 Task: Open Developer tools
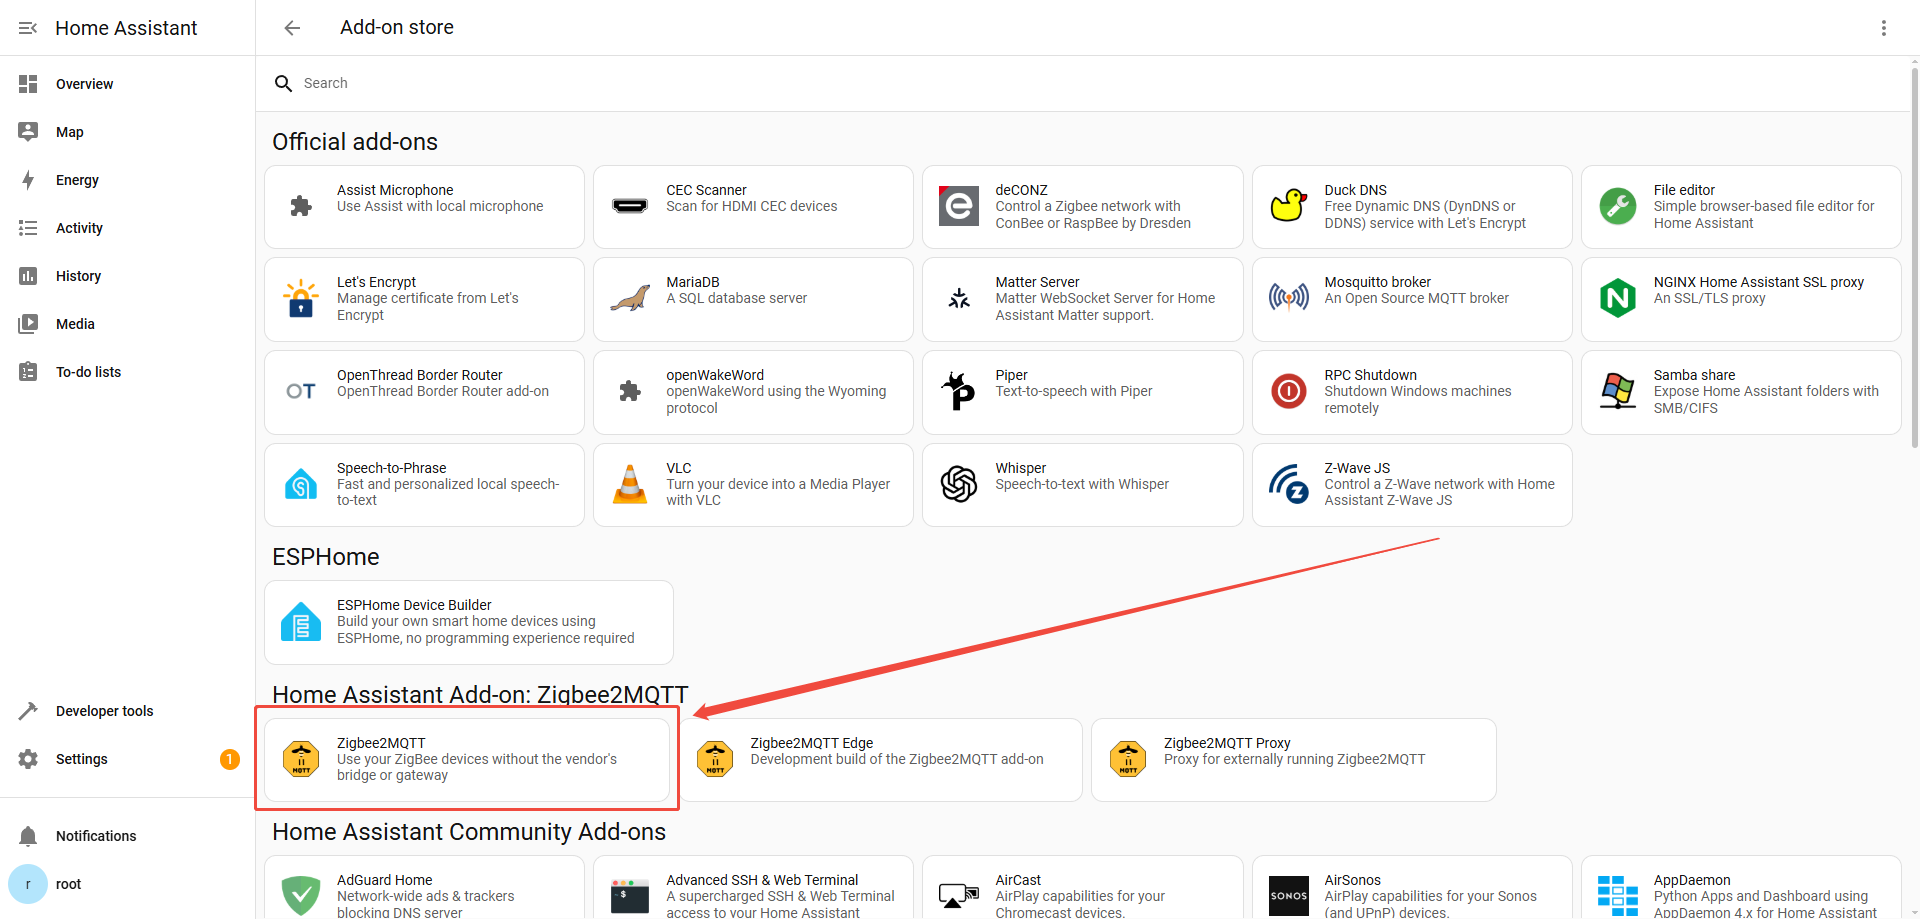[x=104, y=711]
